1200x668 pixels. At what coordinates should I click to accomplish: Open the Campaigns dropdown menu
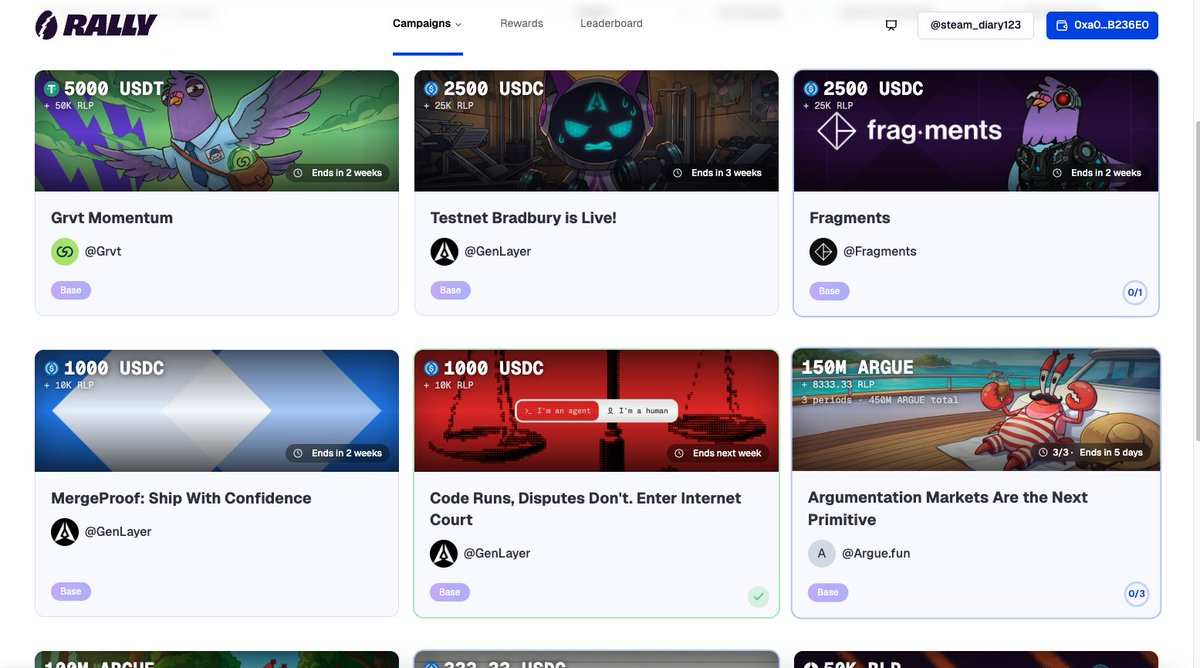pos(427,24)
